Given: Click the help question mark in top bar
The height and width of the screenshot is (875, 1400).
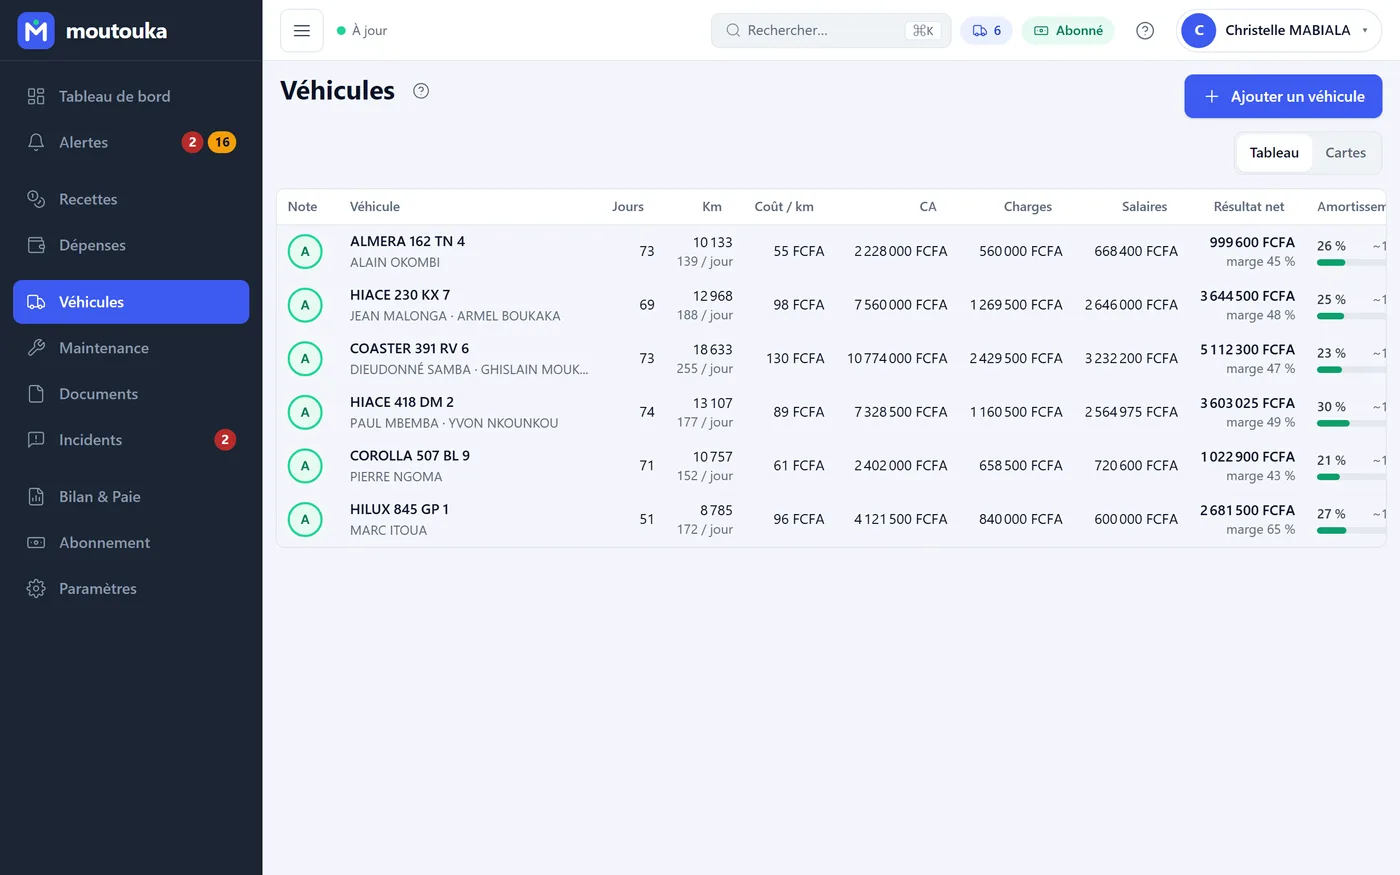Looking at the screenshot, I should click(1145, 31).
